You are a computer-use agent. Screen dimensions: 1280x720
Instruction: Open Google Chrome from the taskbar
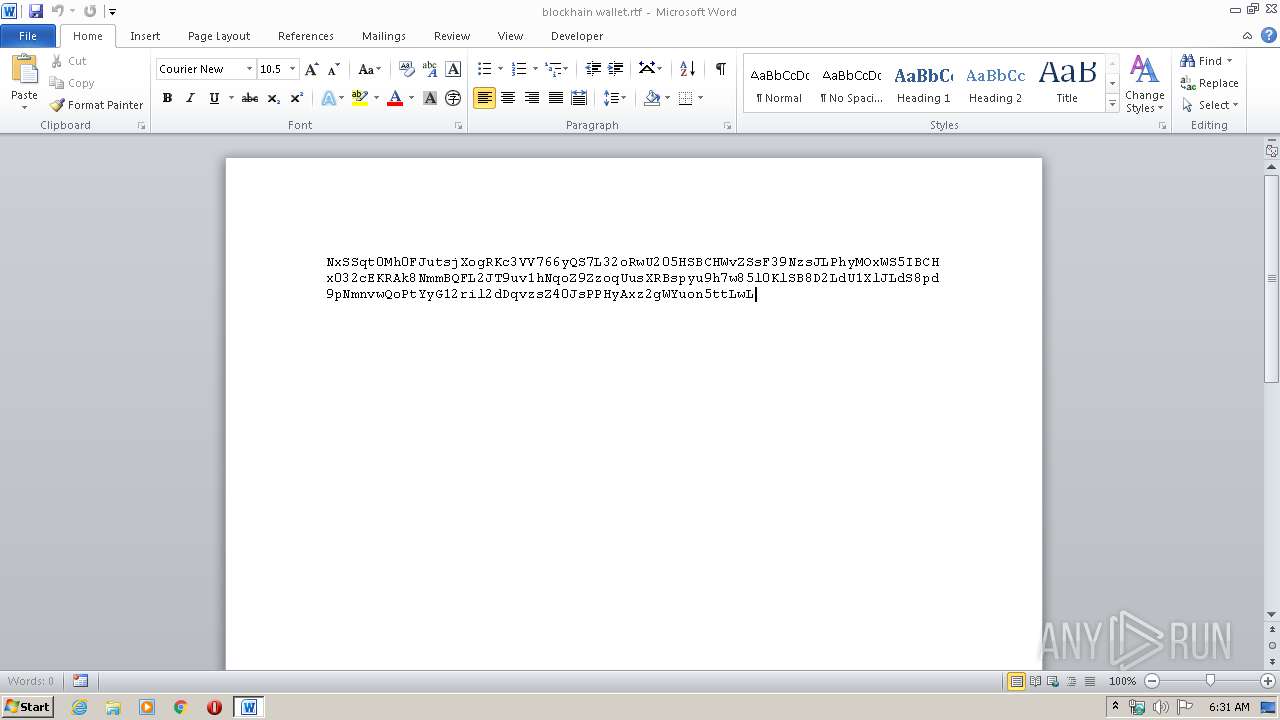(x=181, y=707)
